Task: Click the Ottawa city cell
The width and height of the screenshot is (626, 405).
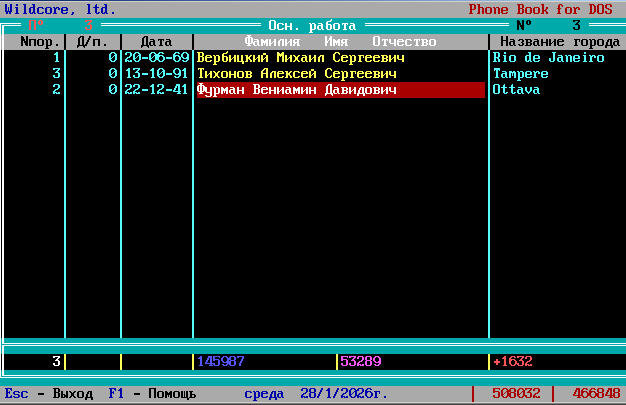Action: 516,90
